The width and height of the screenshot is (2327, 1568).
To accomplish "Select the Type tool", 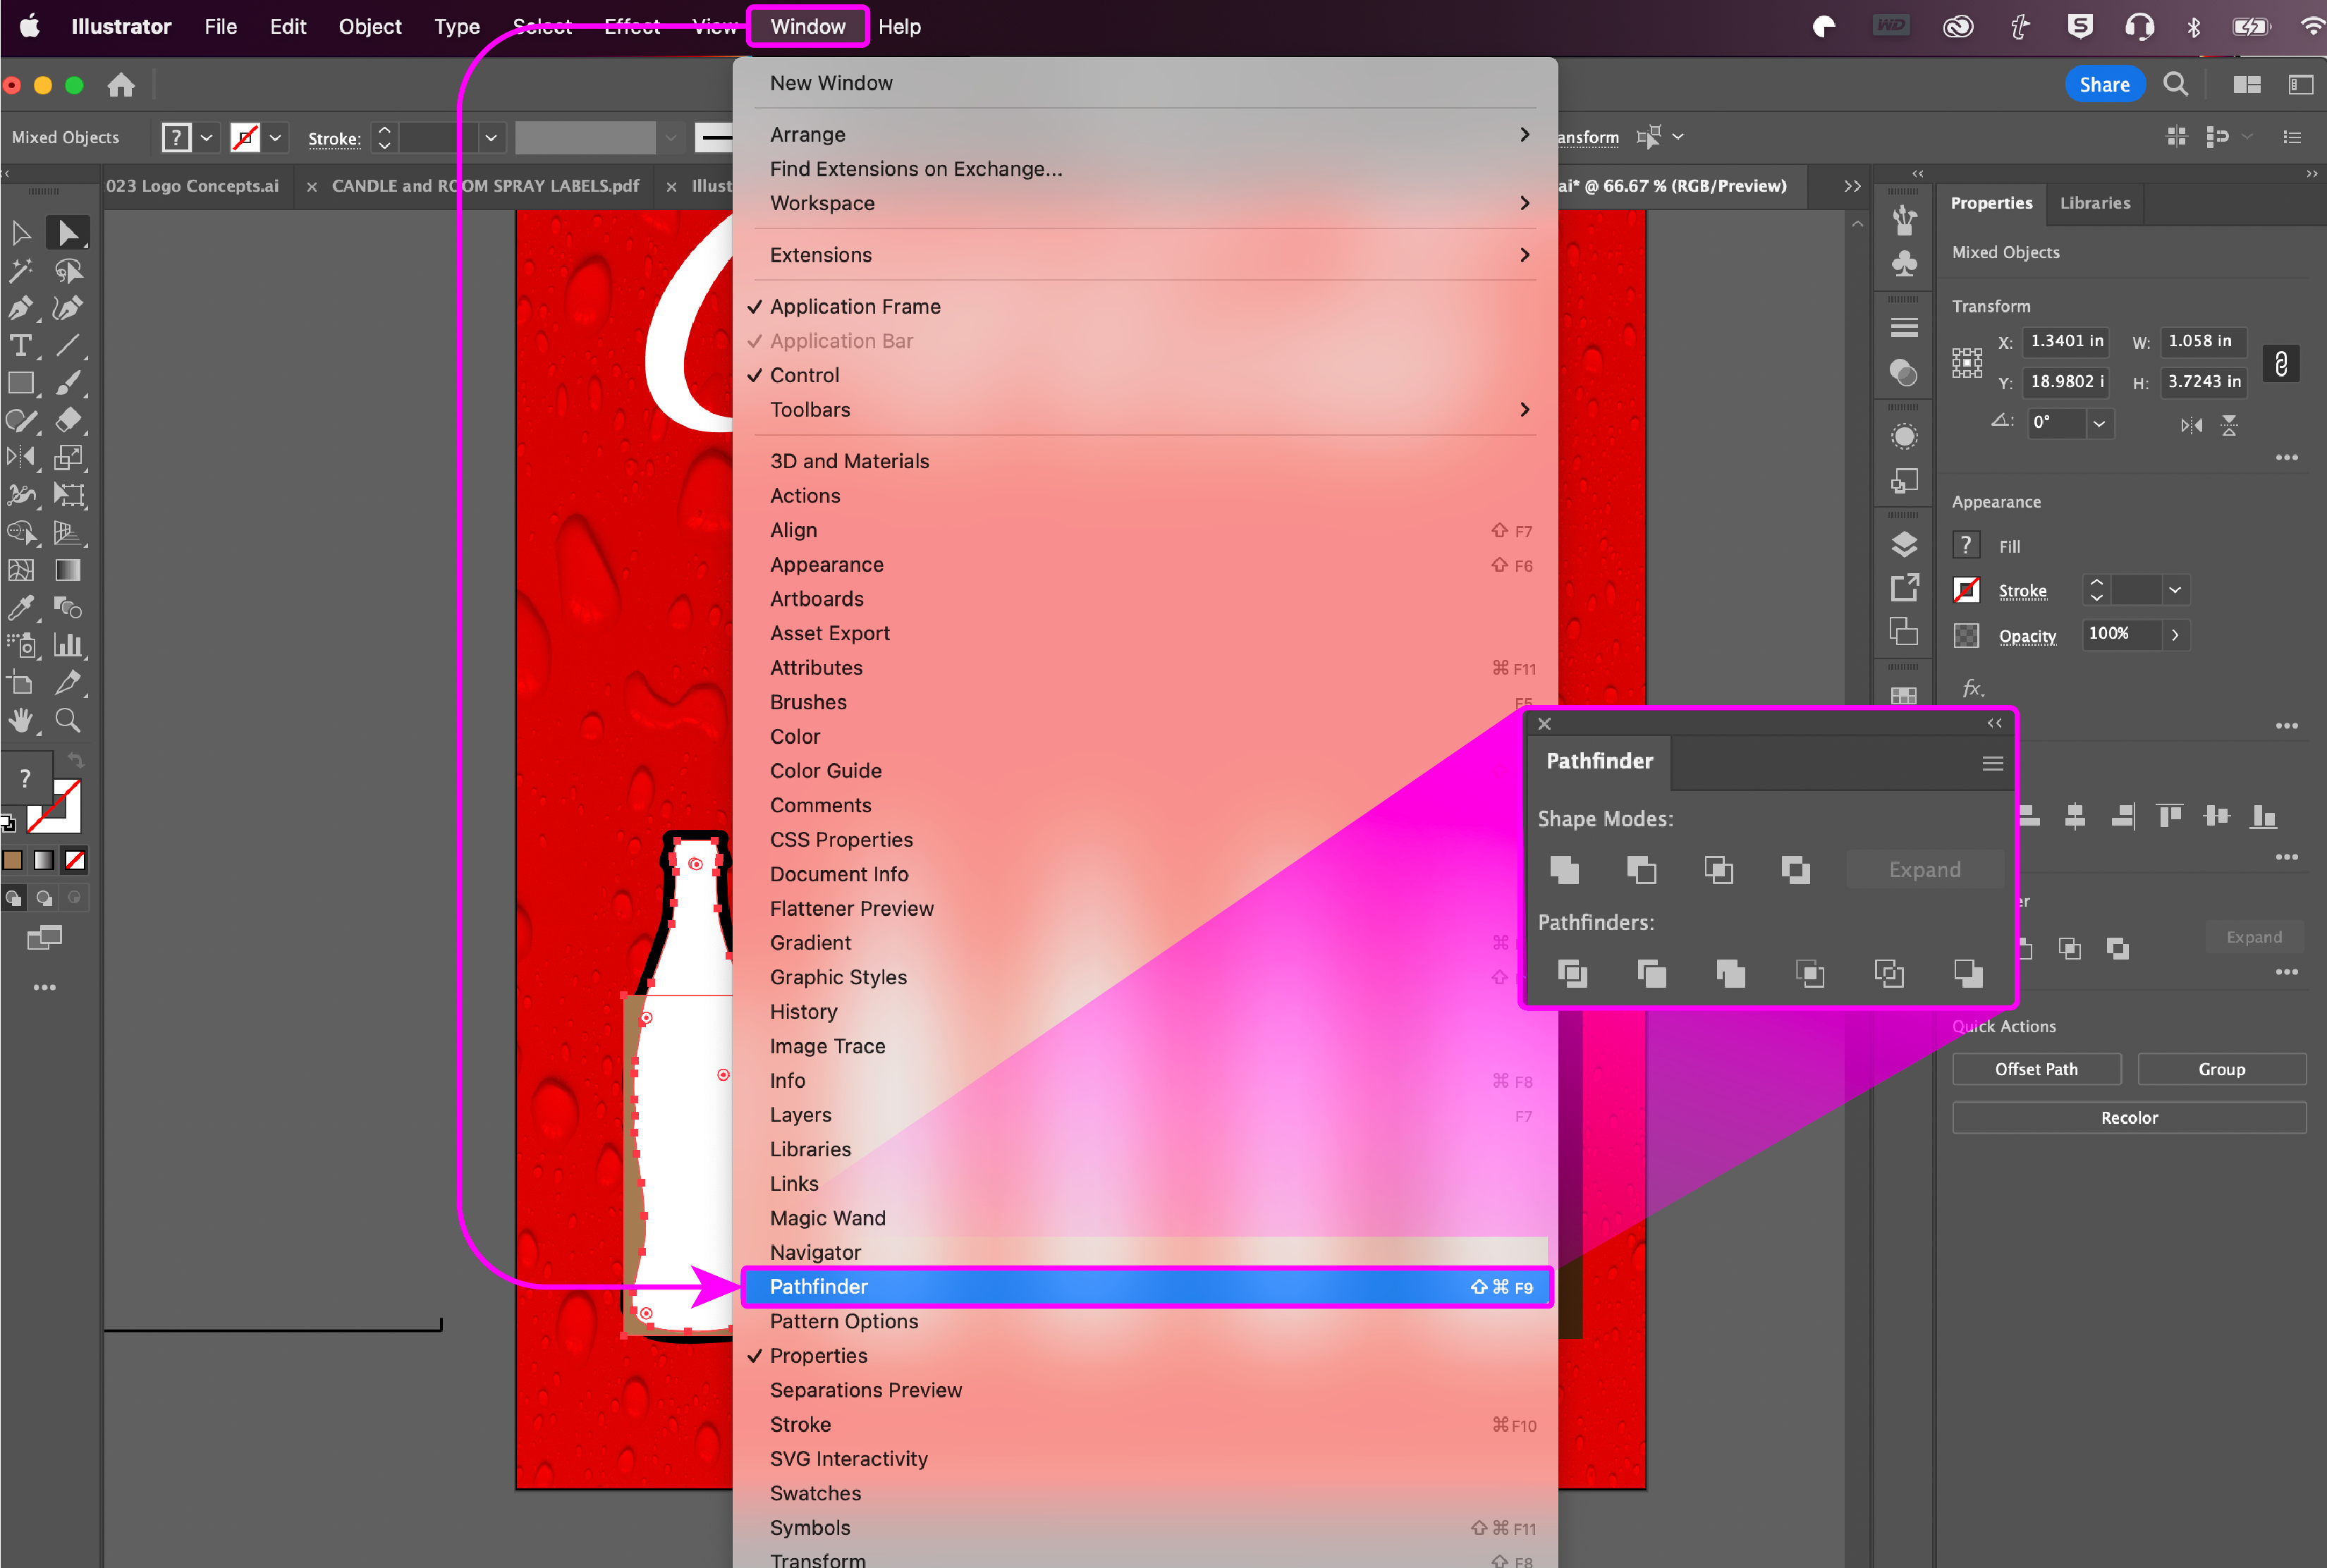I will [x=20, y=346].
